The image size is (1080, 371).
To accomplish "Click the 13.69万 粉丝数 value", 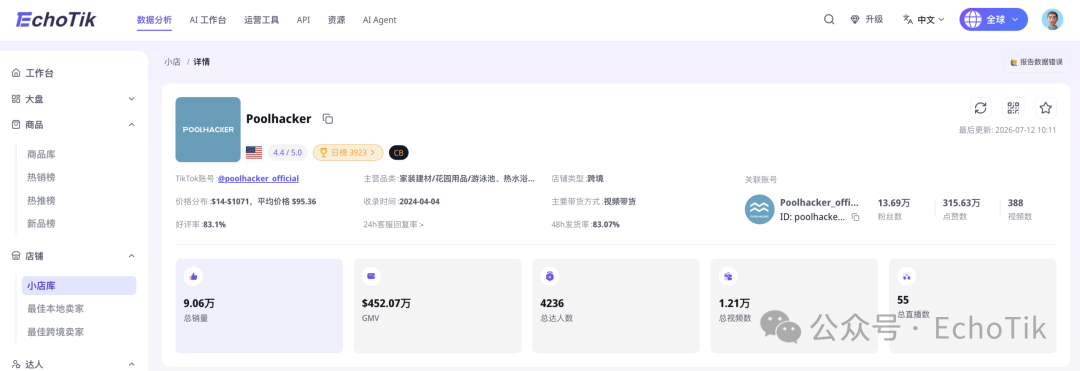I will point(893,203).
